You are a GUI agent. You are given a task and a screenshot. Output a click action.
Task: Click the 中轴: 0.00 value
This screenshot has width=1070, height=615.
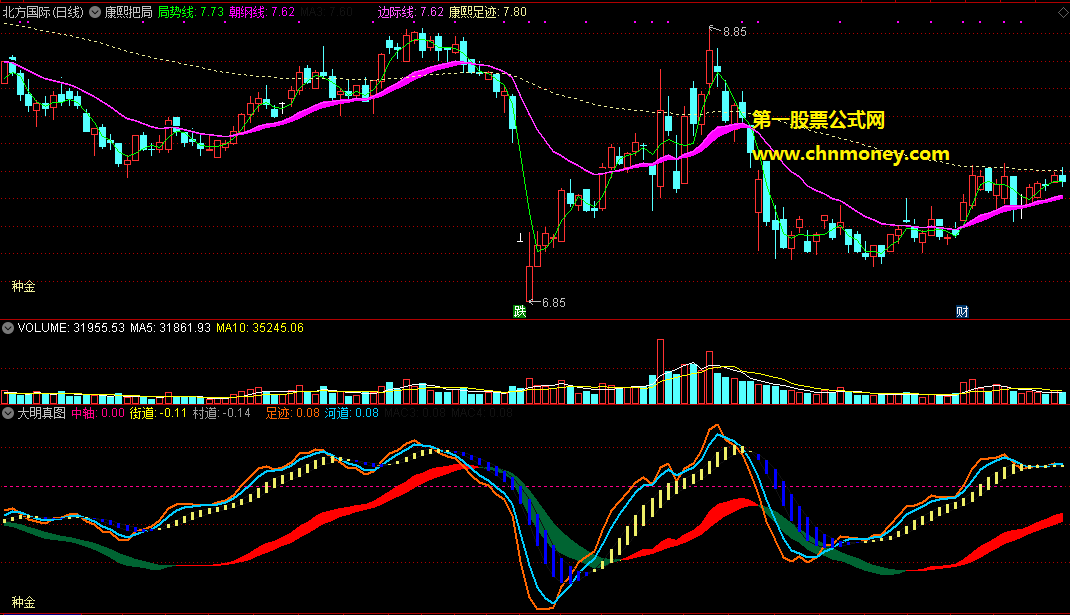pyautogui.click(x=98, y=413)
